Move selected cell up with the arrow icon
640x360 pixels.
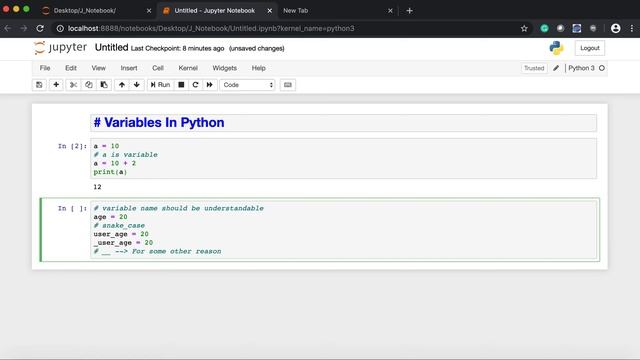point(122,85)
